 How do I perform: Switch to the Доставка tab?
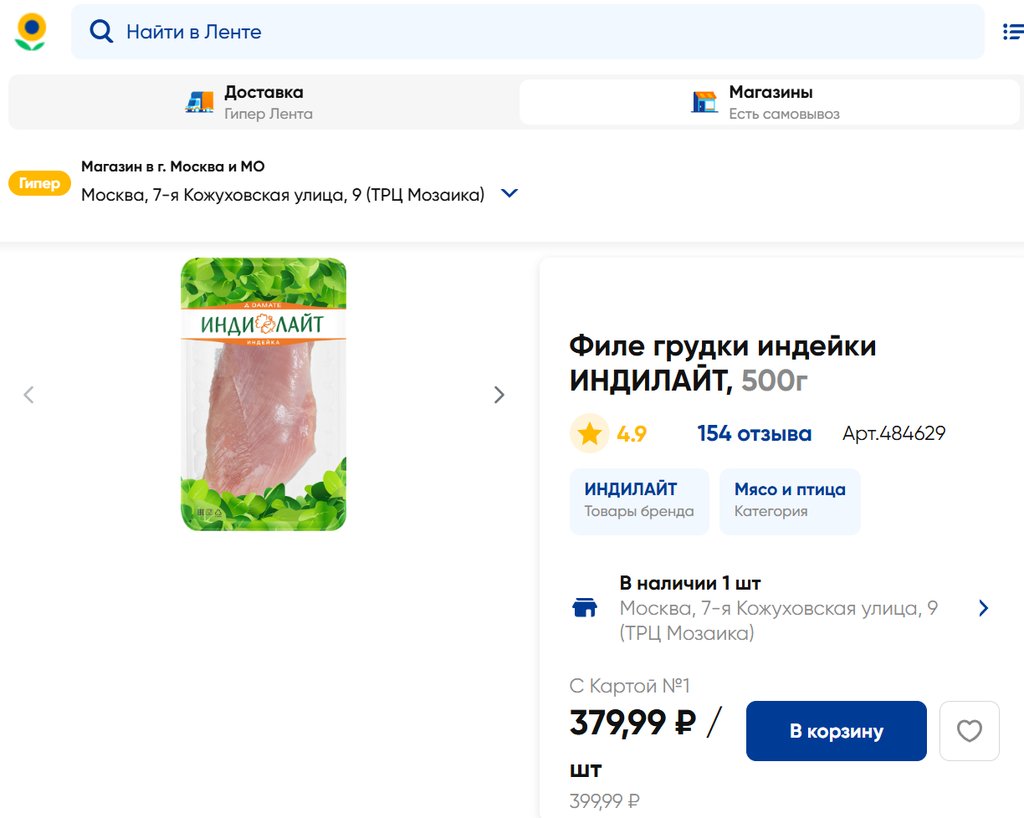263,102
